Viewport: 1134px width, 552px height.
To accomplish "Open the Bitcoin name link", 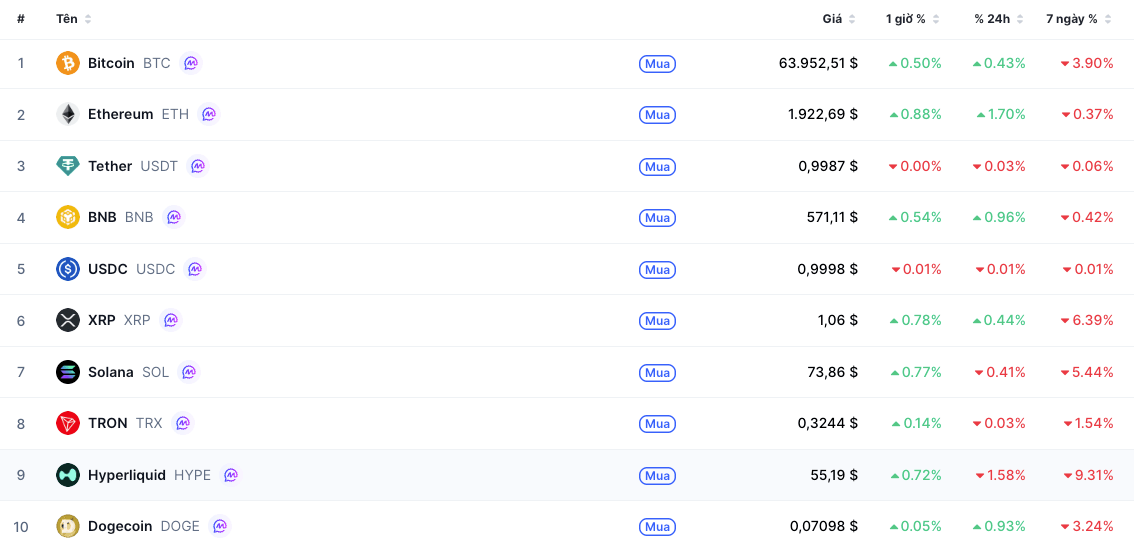I will [111, 63].
